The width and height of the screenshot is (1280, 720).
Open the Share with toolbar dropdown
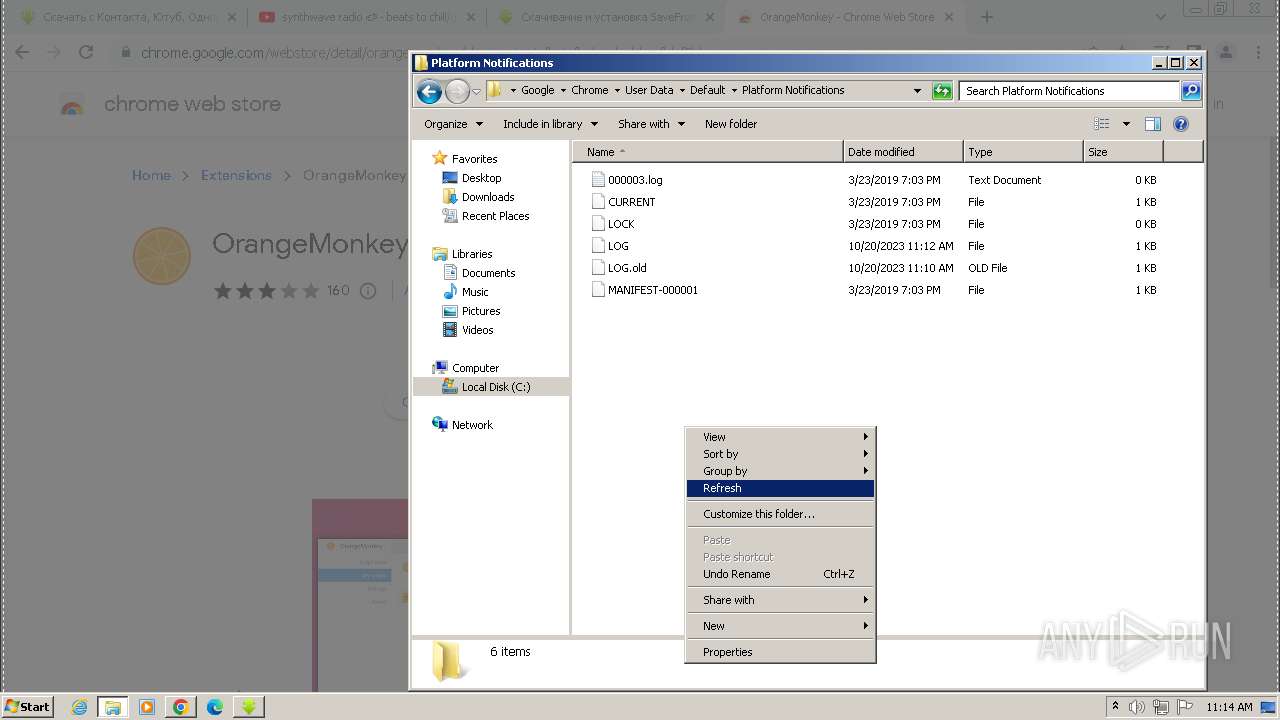[x=651, y=124]
